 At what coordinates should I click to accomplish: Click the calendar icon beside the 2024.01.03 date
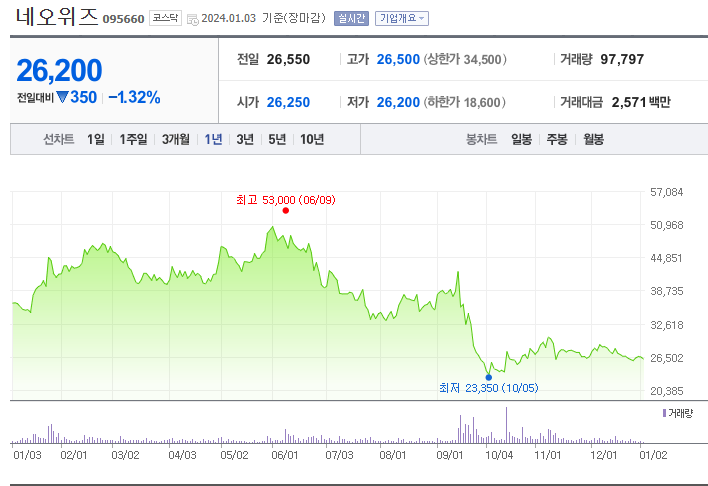(x=193, y=20)
